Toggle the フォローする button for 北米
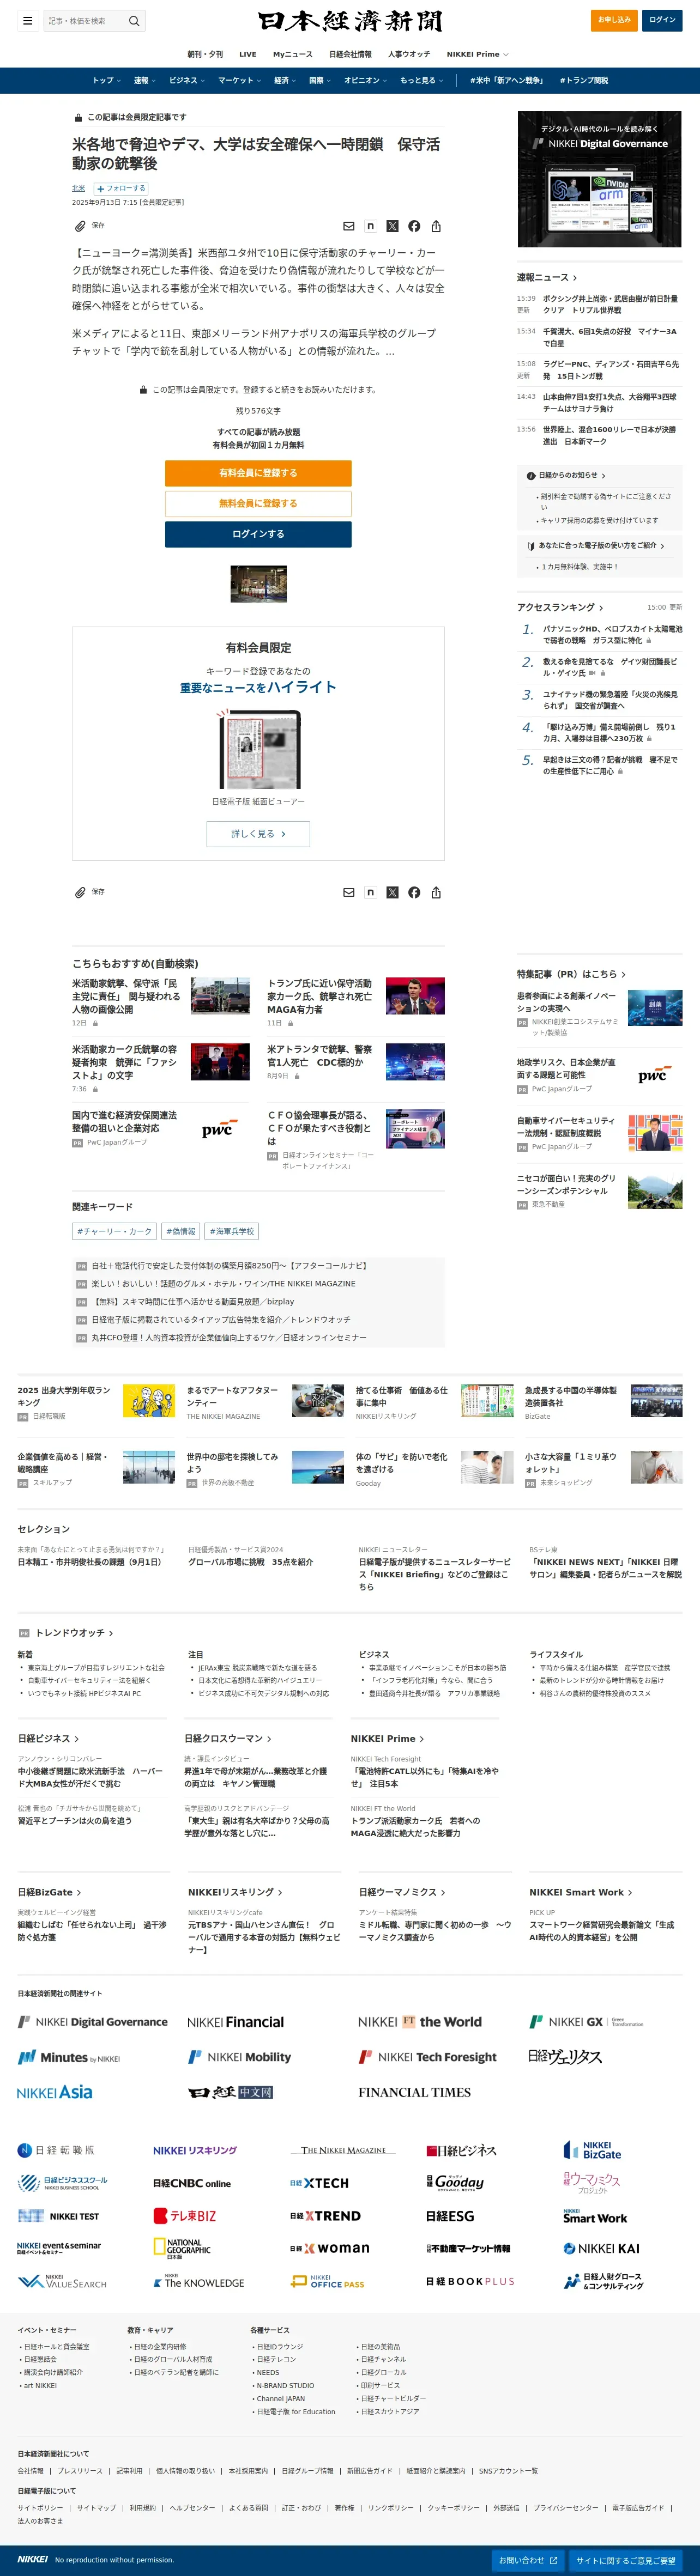Screen dimensions: 700x2576 121,188
